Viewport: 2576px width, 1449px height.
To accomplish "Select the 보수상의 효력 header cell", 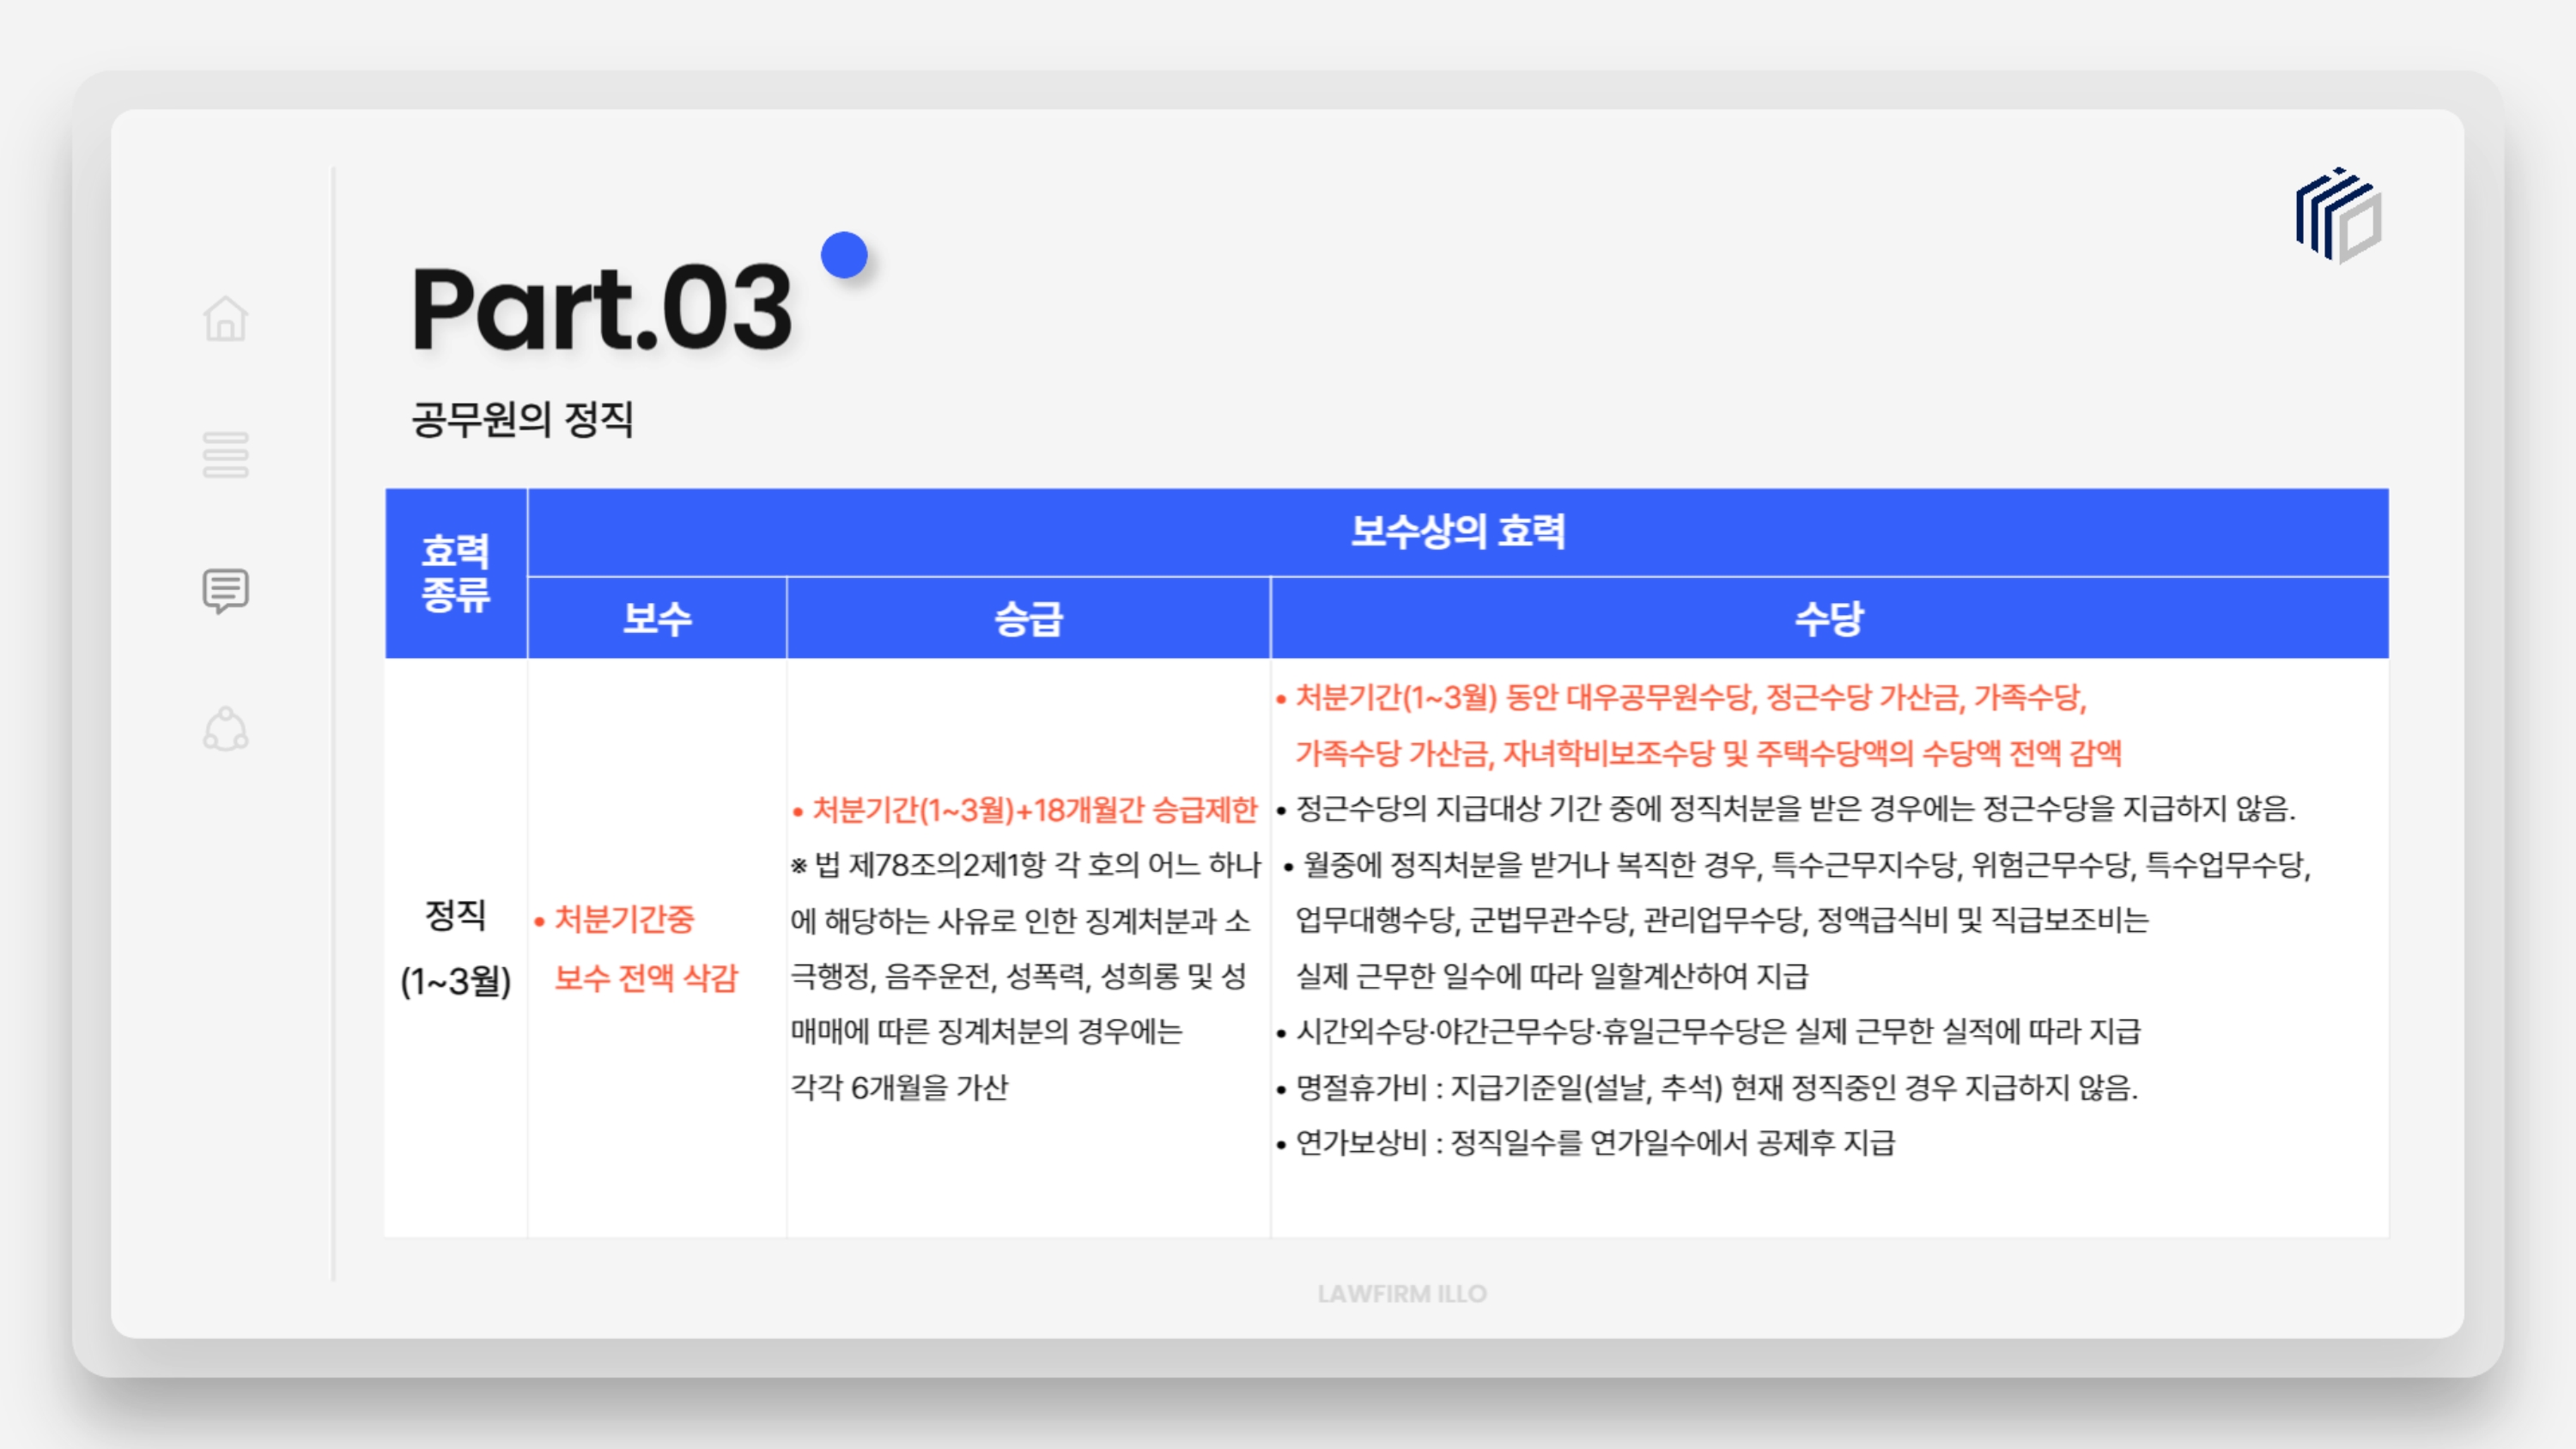I will [x=1457, y=531].
